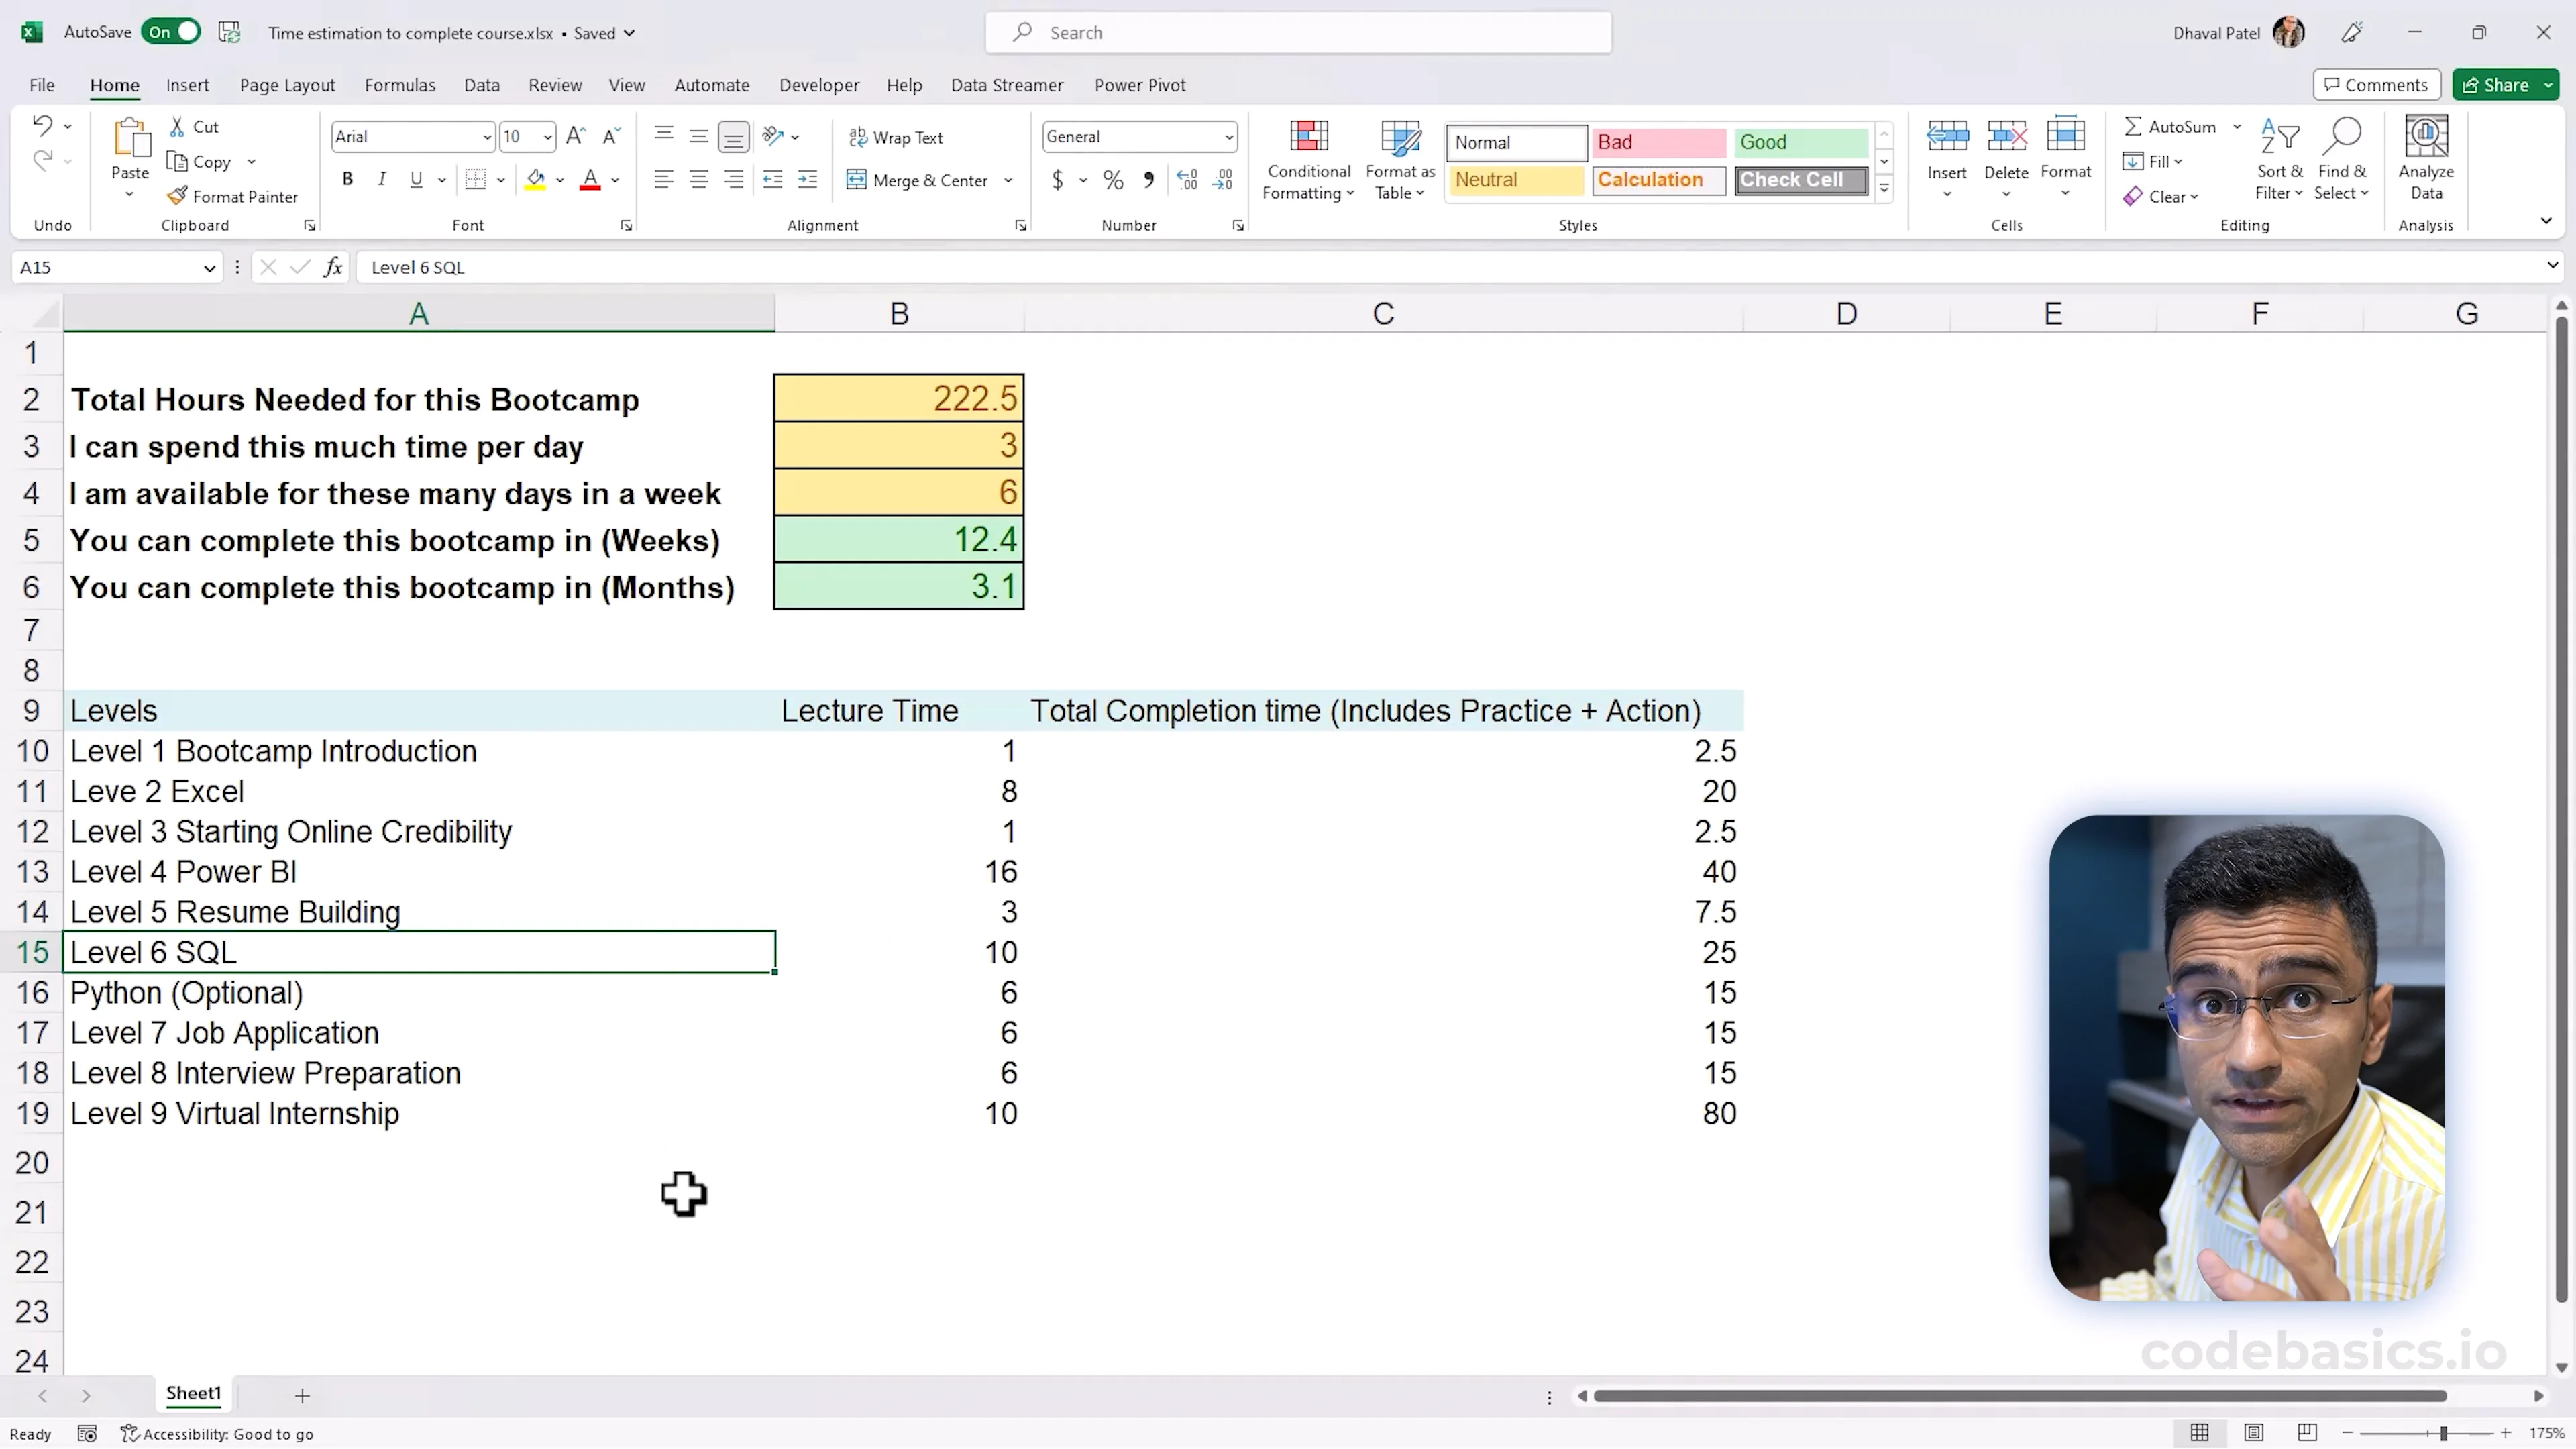Apply the Good cell style swatch
2576x1449 pixels.
[1799, 142]
